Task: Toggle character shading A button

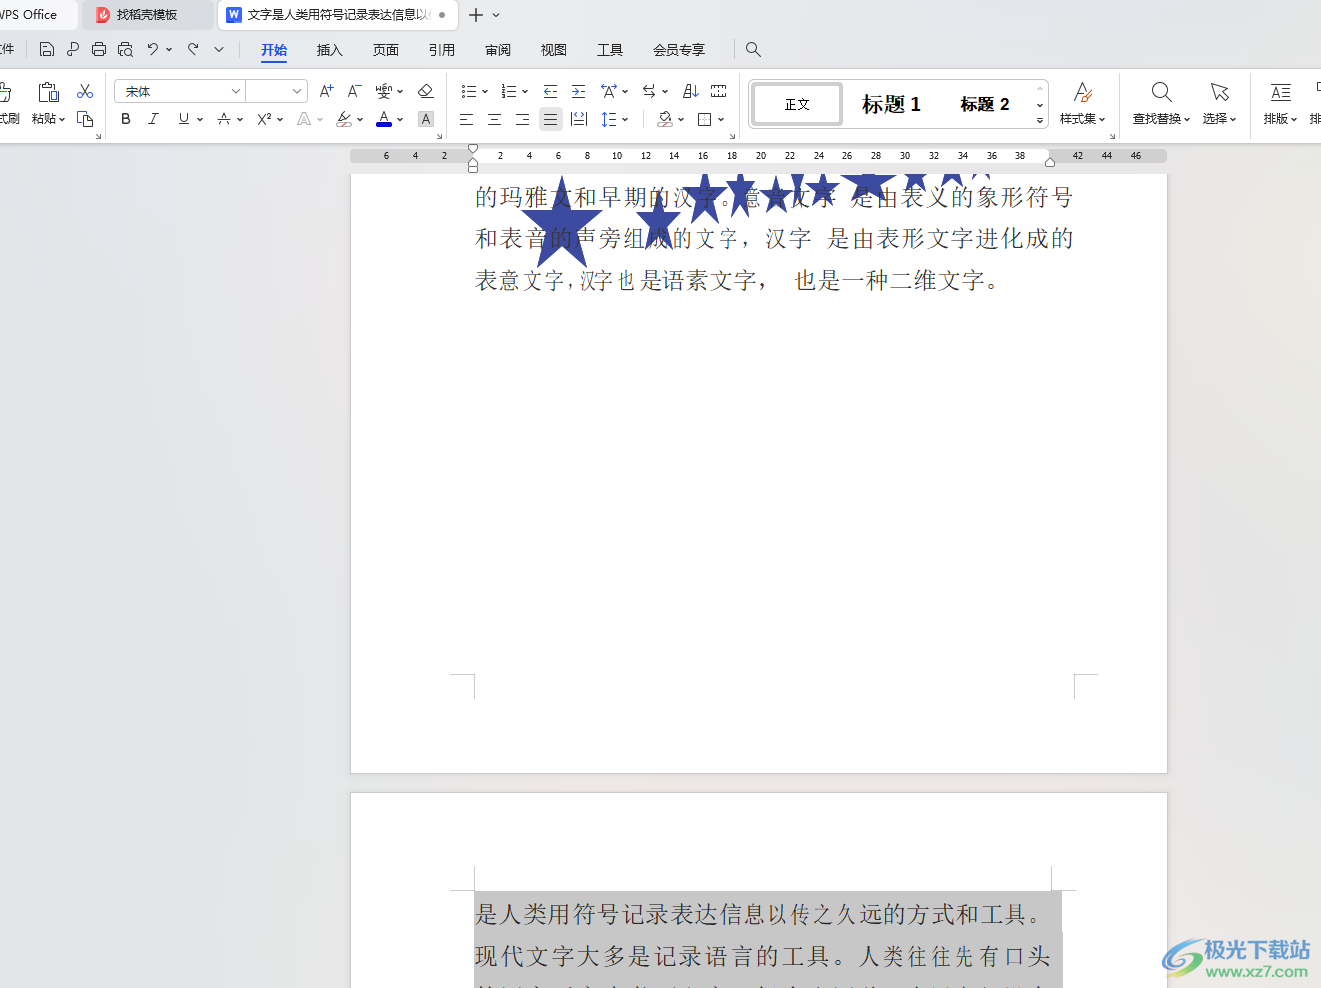Action: point(426,119)
